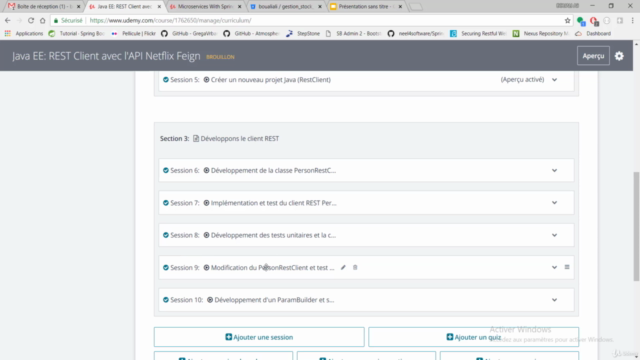Open the new tab button
This screenshot has width=640, height=360.
click(x=416, y=7)
